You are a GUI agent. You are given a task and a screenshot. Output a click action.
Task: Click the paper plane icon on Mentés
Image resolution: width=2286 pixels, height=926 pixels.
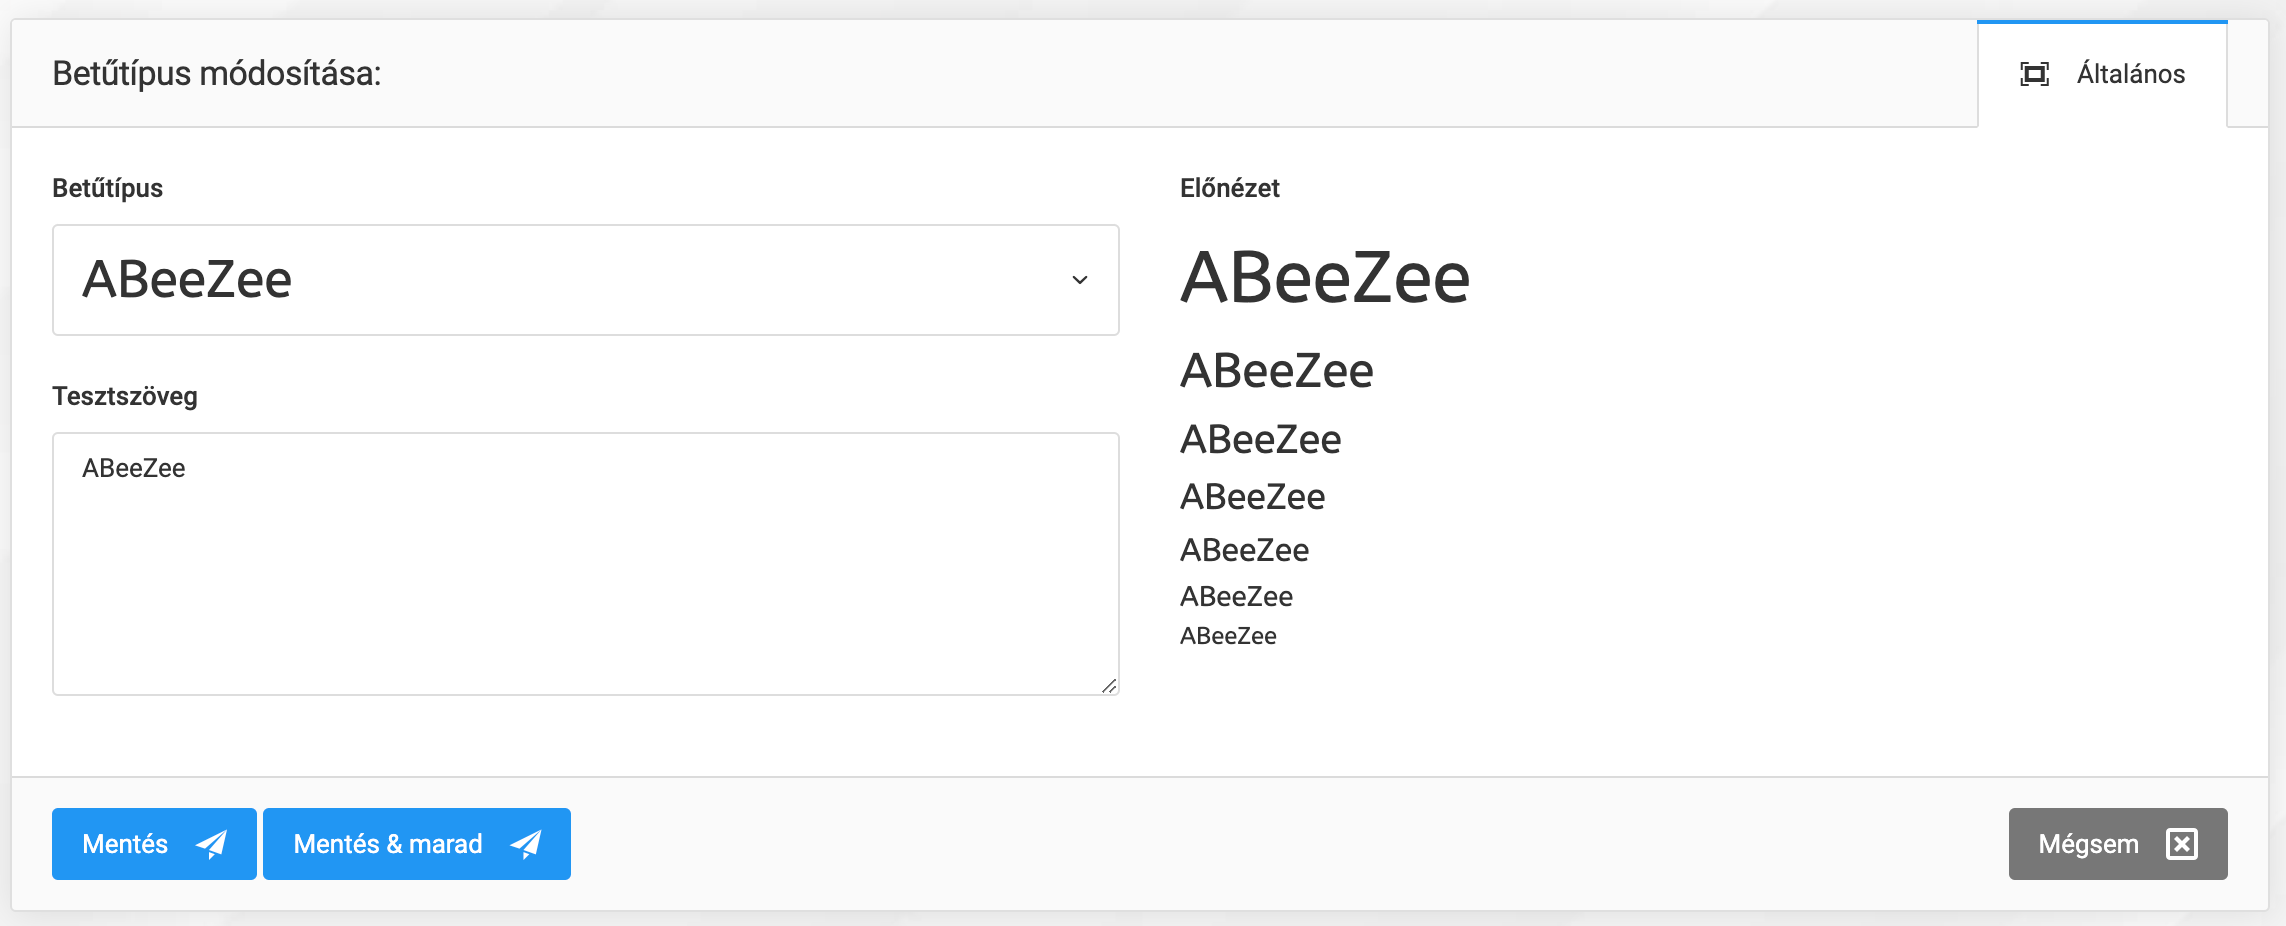pos(211,844)
